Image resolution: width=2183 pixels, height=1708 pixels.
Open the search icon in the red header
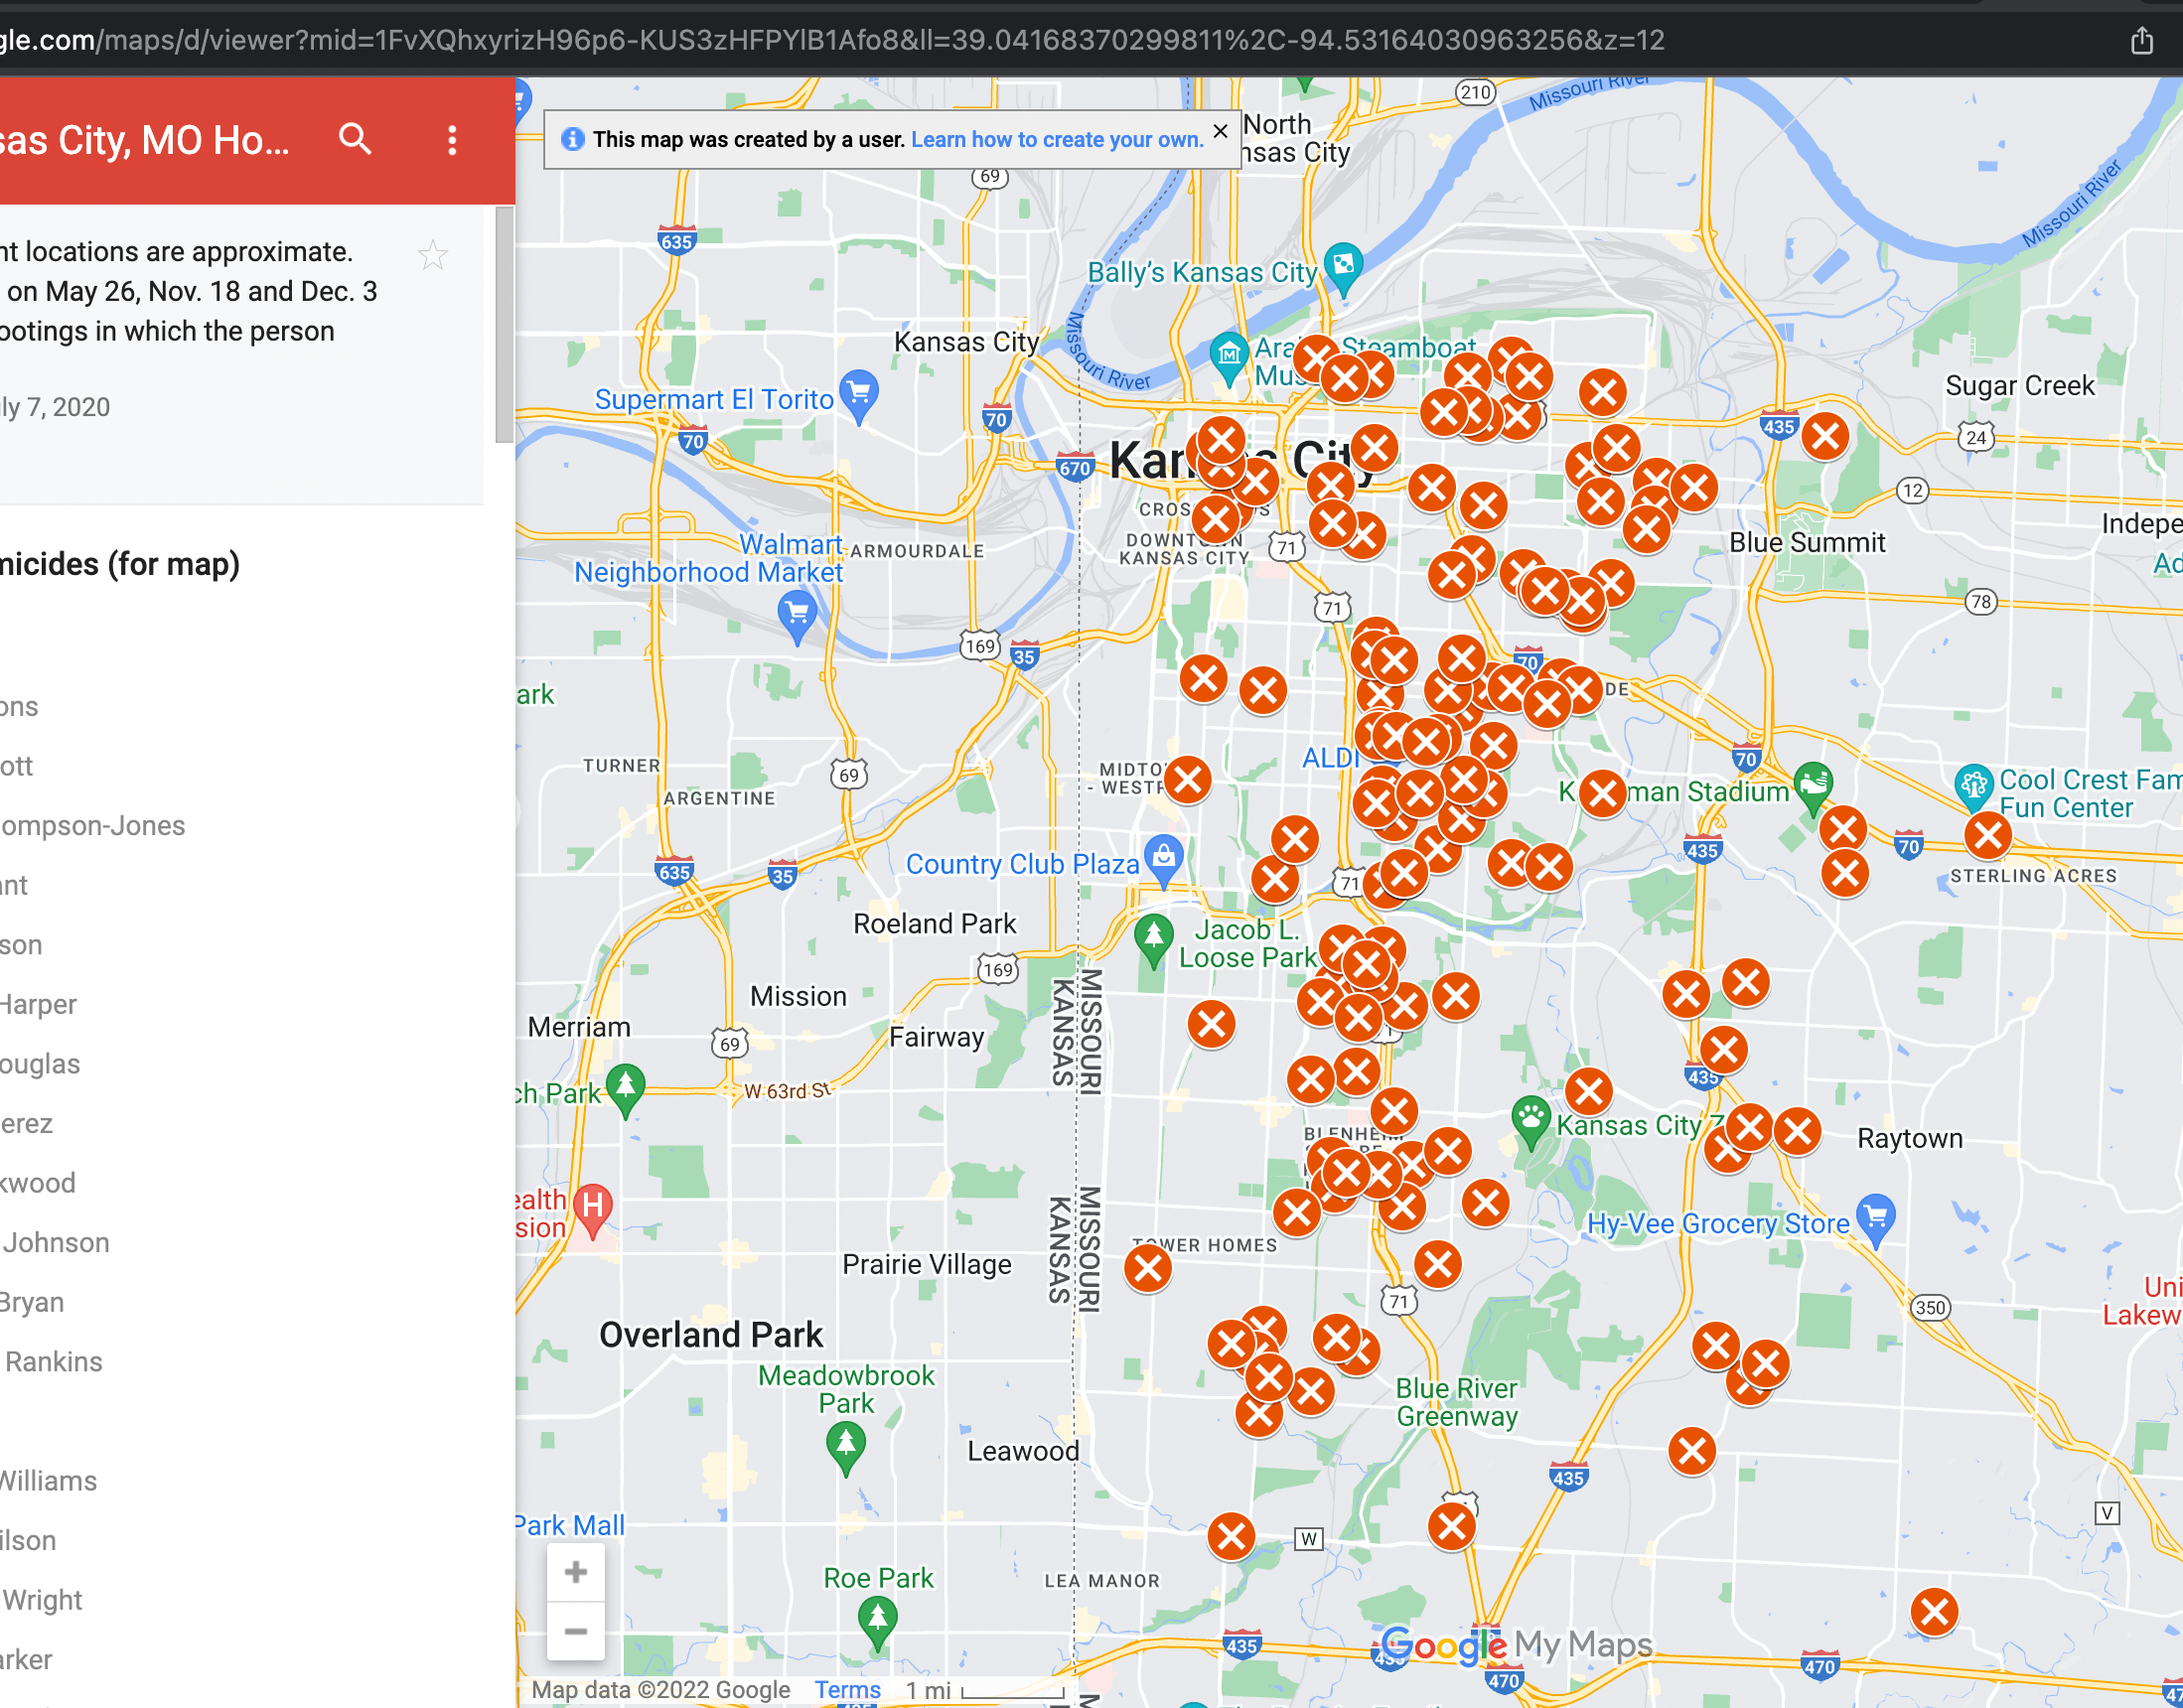click(x=355, y=139)
